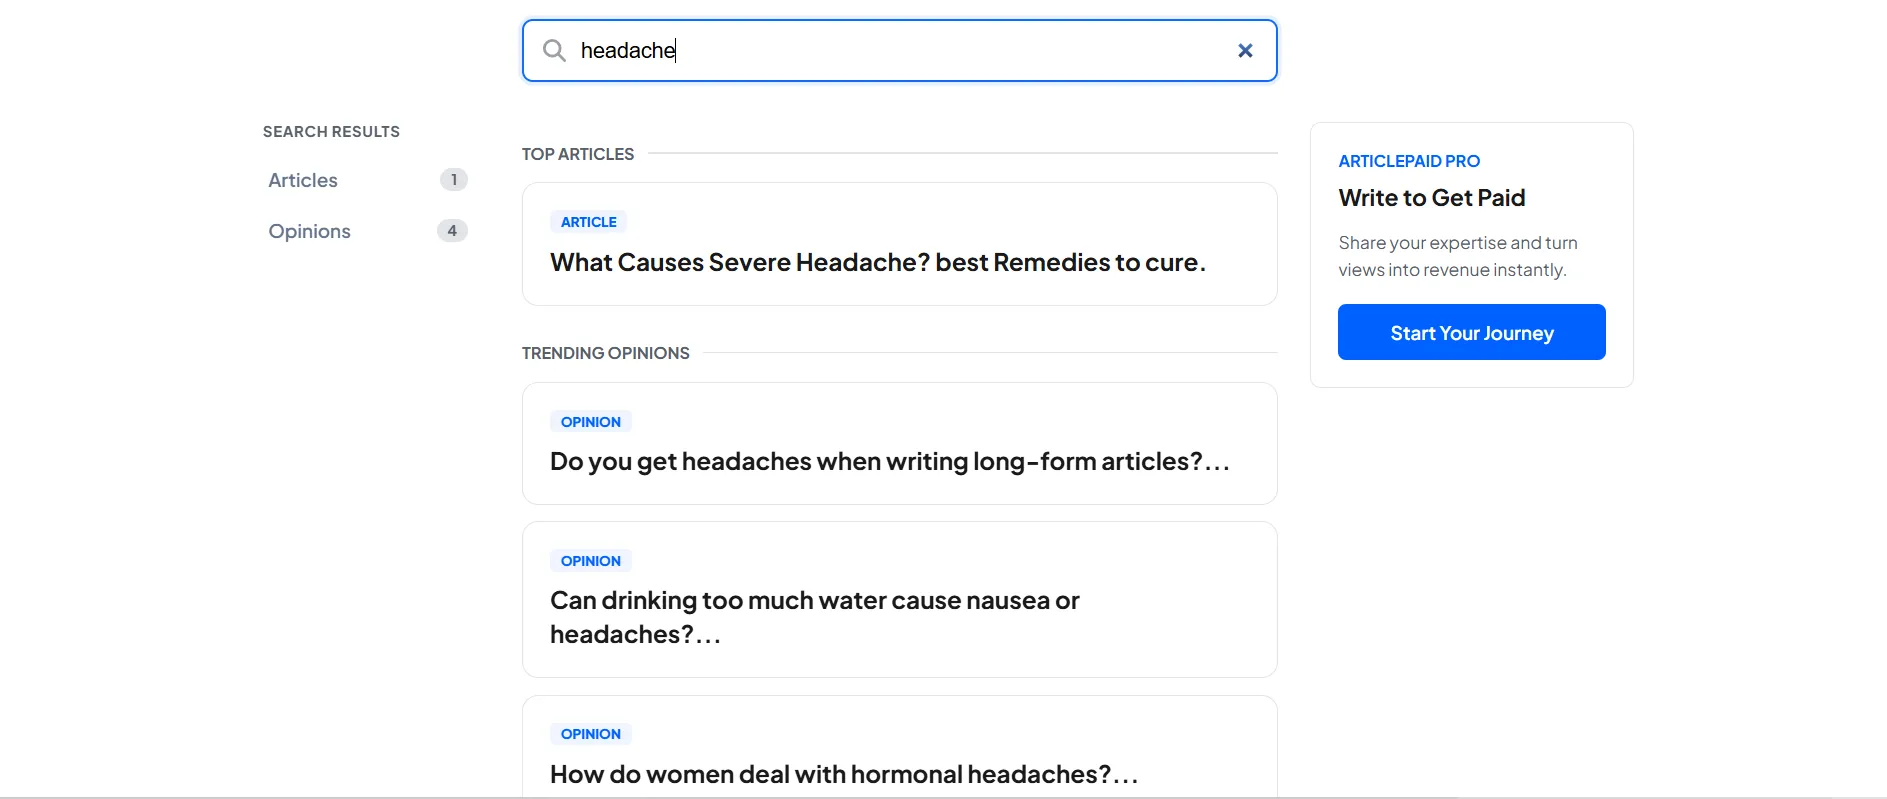
Task: Click the magnifying glass search icon
Action: pos(555,50)
